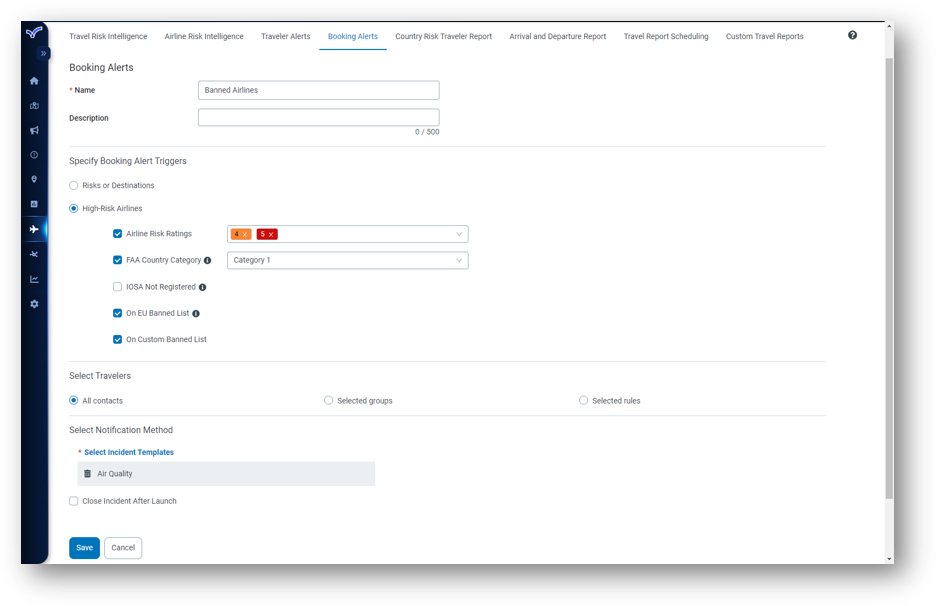Viewport: 936px width, 606px height.
Task: Click the Cancel button
Action: tap(123, 548)
